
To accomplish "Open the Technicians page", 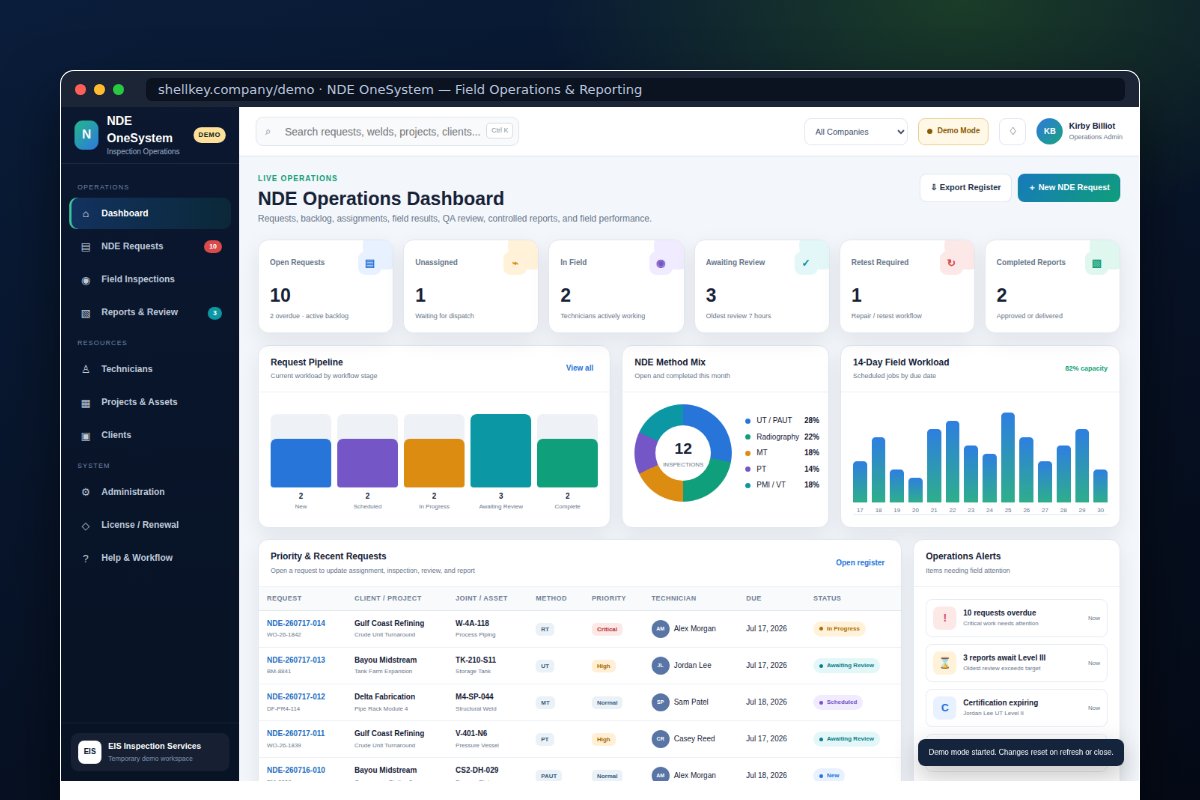I will click(150, 369).
